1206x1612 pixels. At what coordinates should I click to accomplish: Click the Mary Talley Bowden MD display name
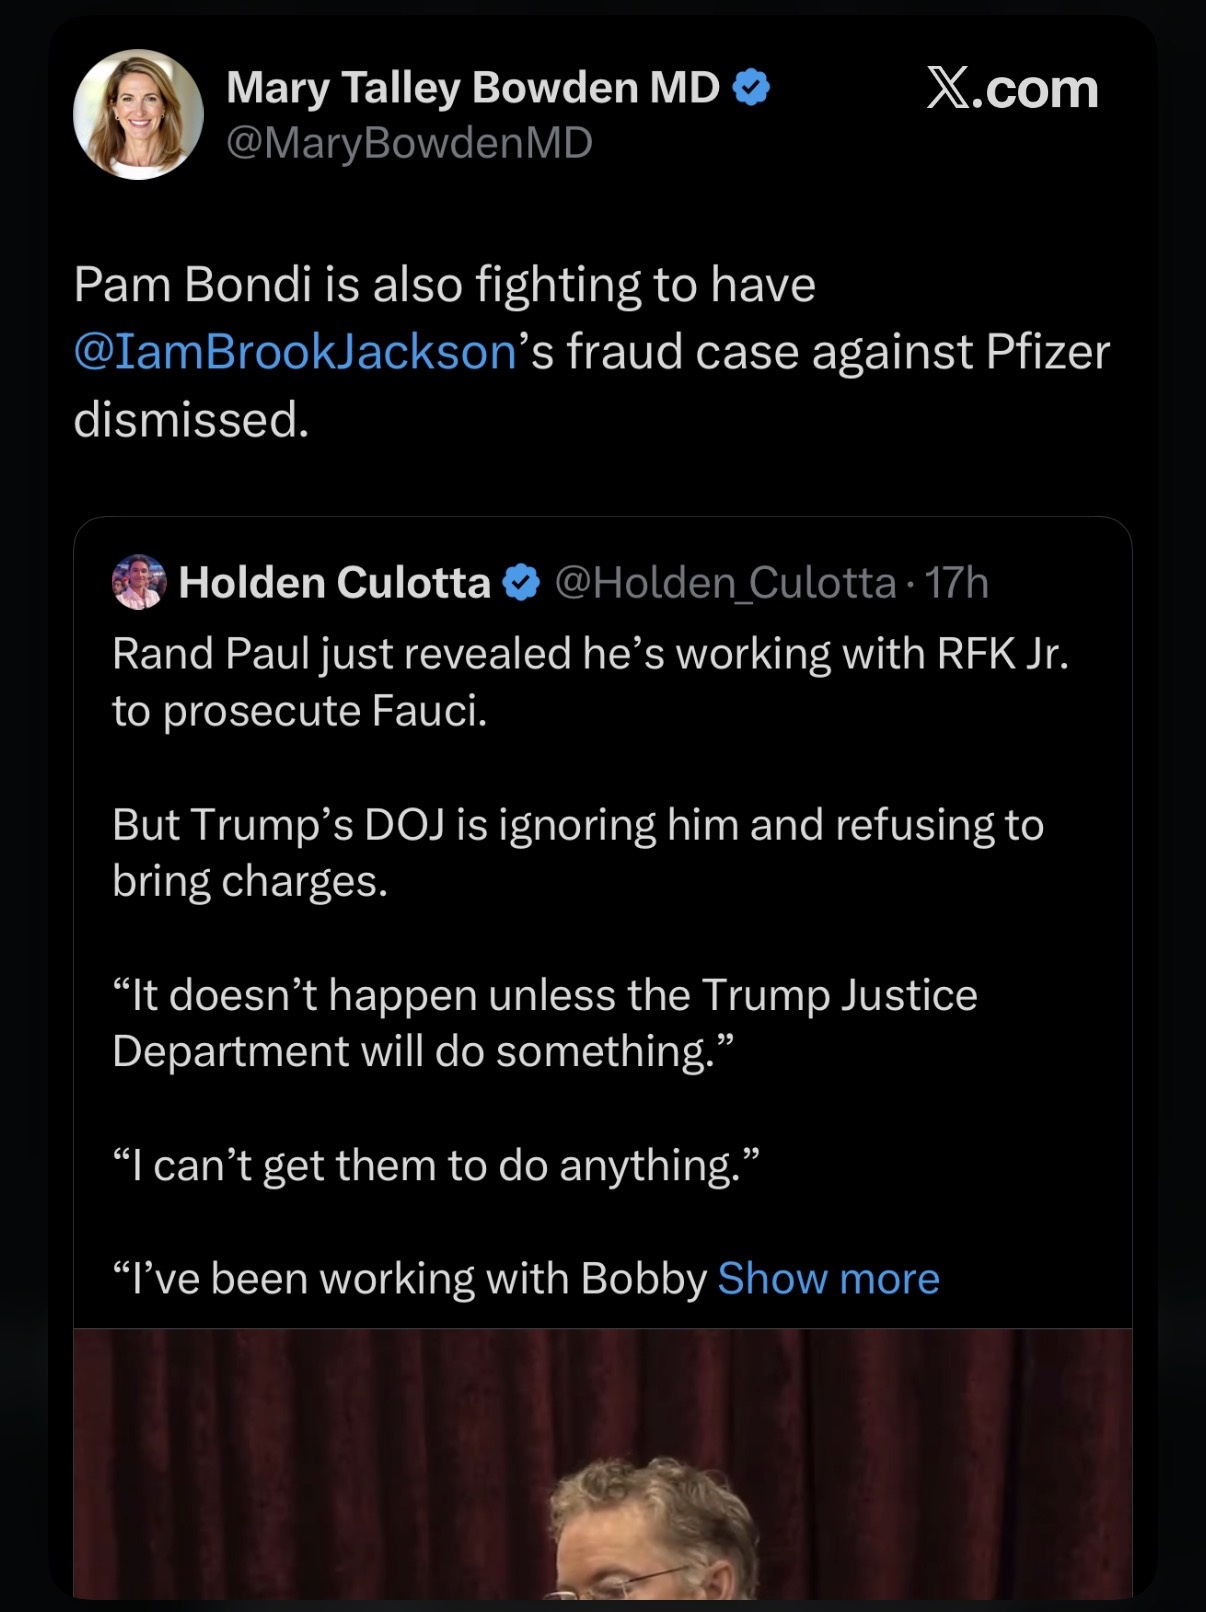[473, 88]
